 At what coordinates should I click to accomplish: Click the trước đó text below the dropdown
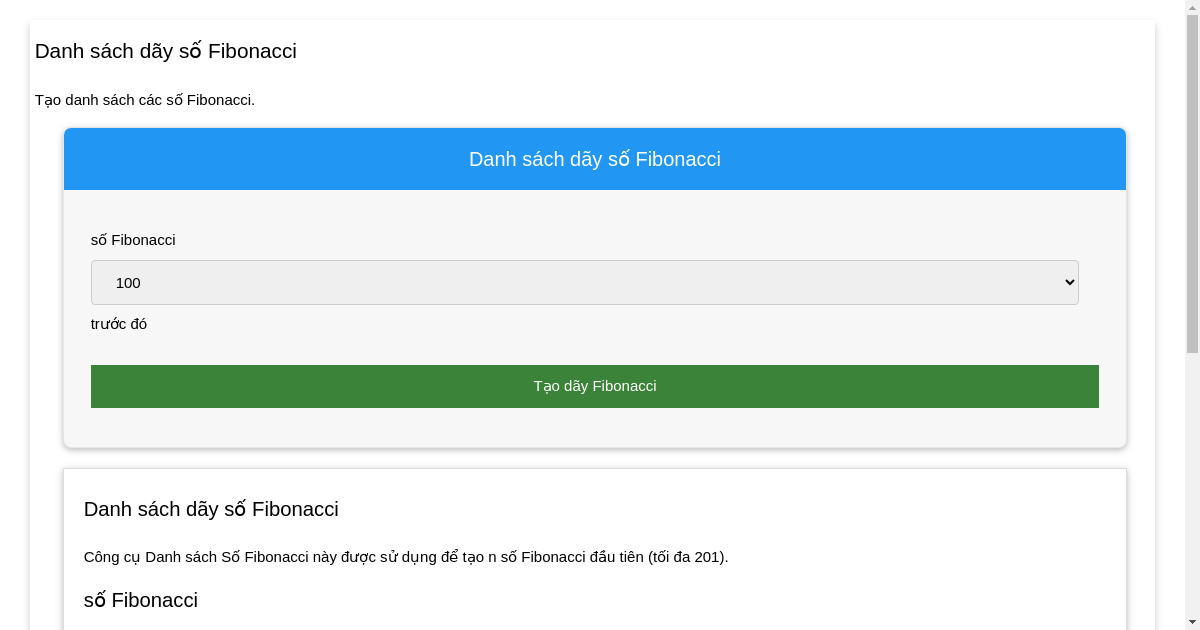pos(119,324)
